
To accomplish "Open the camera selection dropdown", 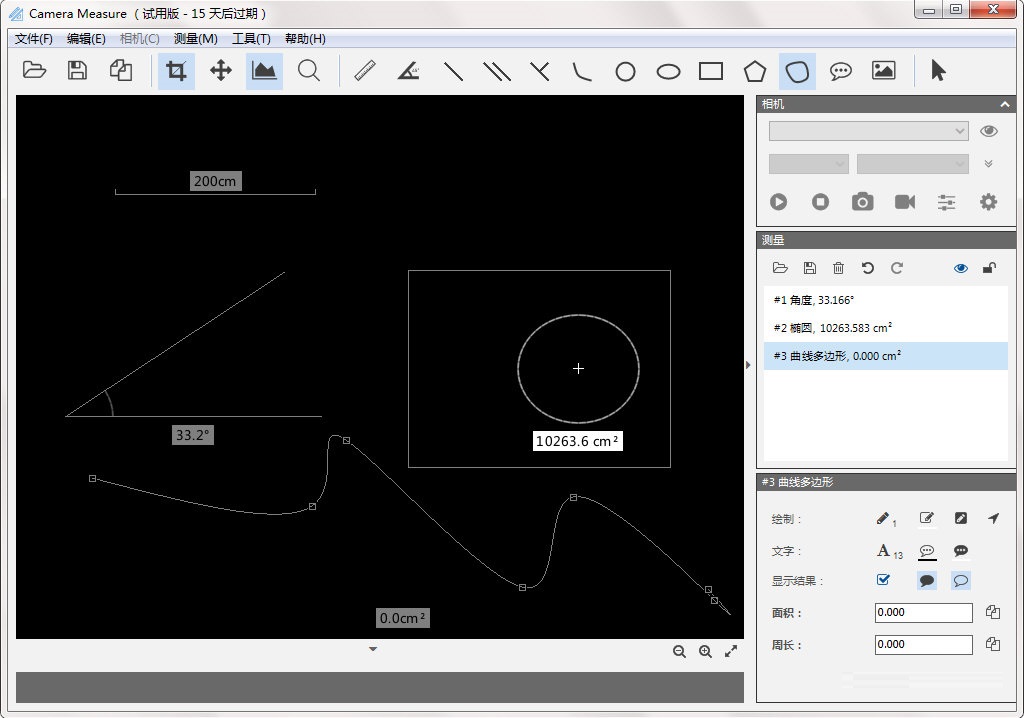I will click(867, 130).
